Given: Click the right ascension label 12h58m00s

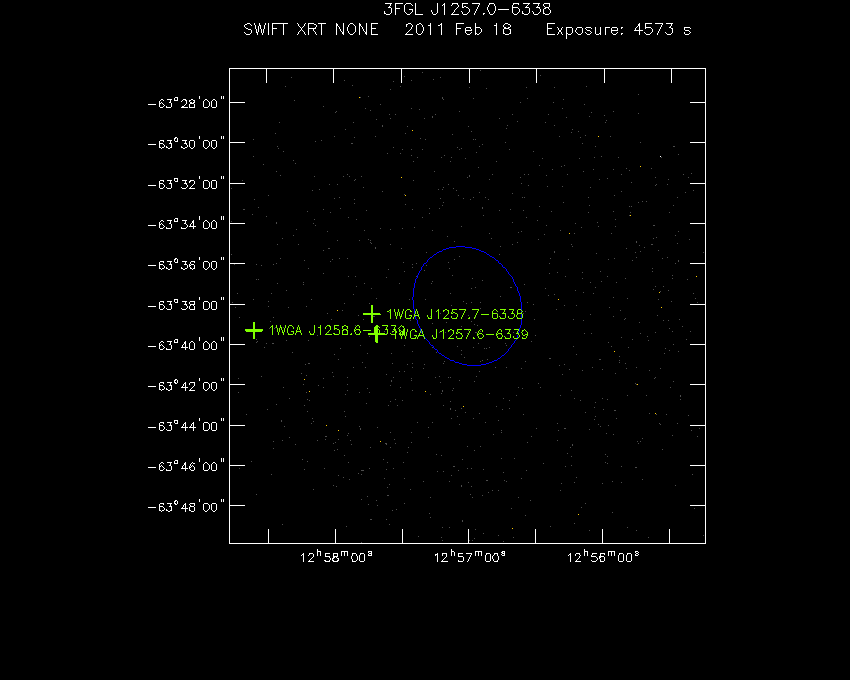Looking at the screenshot, I should click(336, 557).
